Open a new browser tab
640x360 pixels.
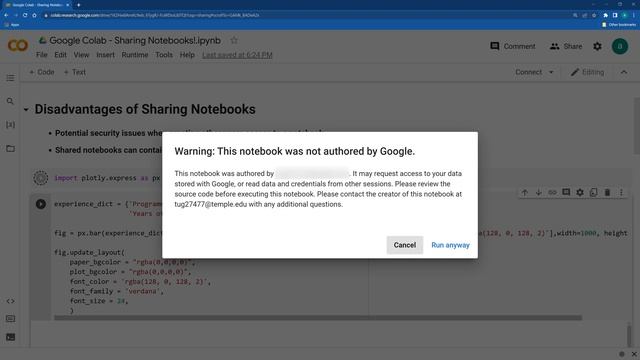click(78, 5)
